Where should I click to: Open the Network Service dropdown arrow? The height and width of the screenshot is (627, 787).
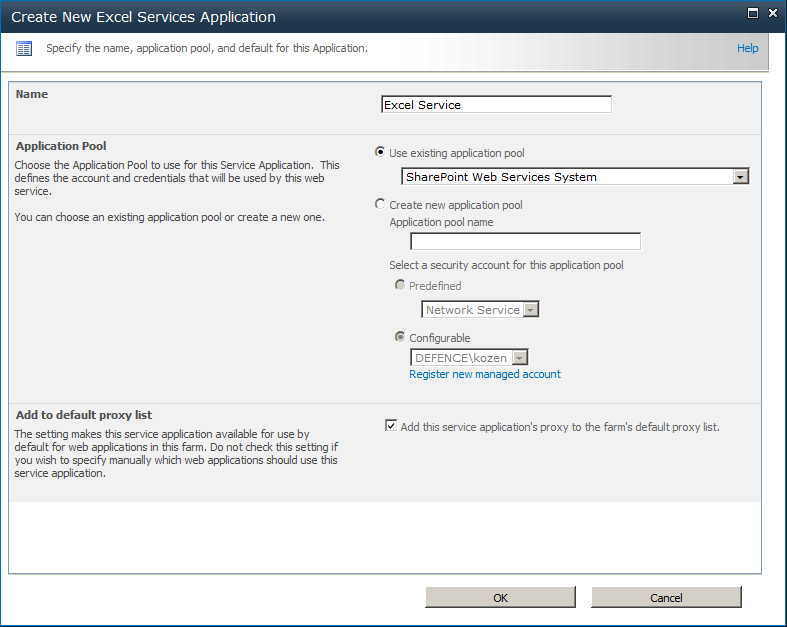[x=530, y=310]
